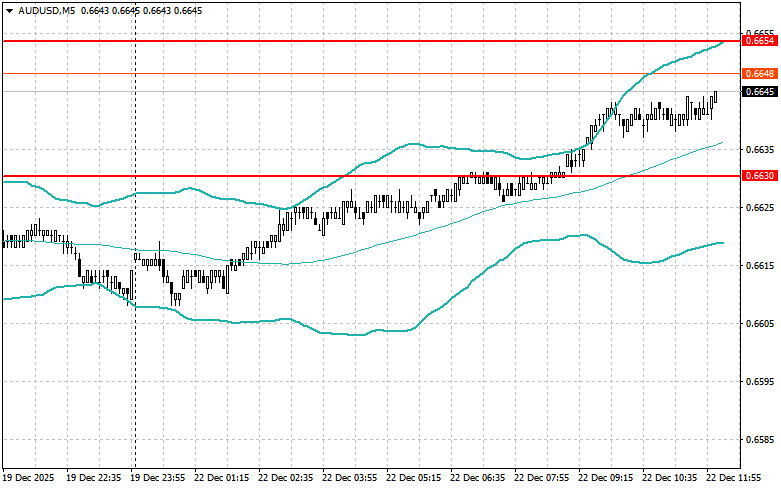The image size is (781, 489).
Task: Select the black 0.6645 current price label
Action: [760, 92]
